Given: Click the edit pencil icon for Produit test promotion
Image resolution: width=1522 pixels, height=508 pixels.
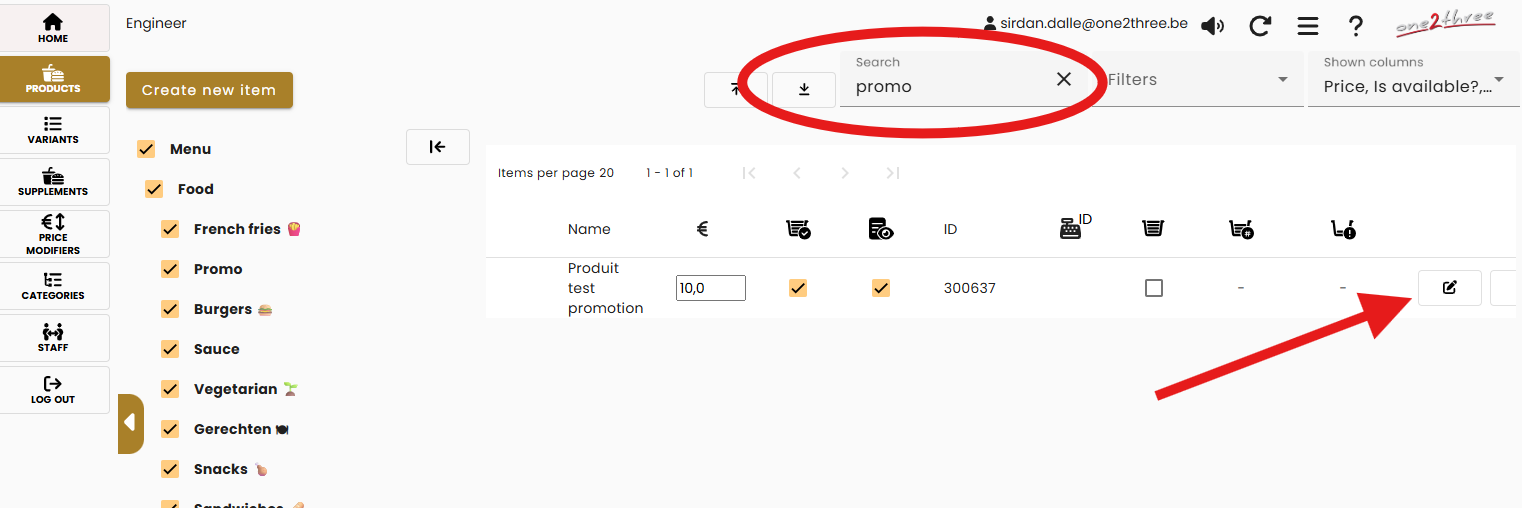Looking at the screenshot, I should coord(1449,288).
